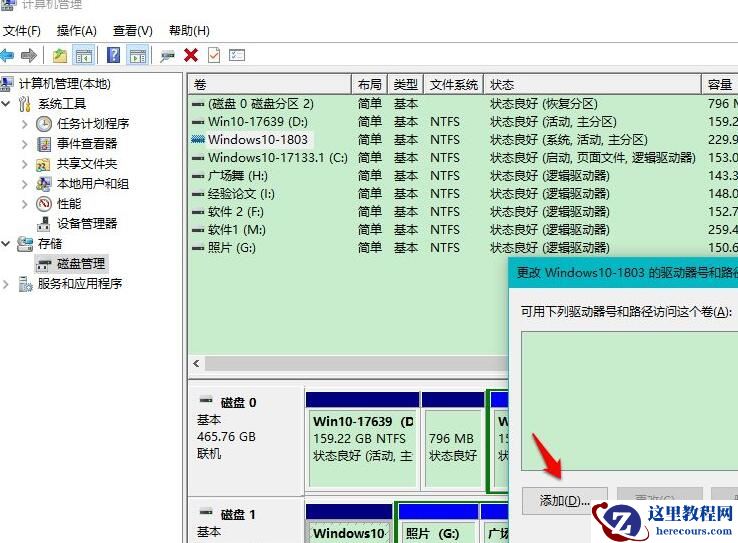This screenshot has height=543, width=738.
Task: Toggle the Show/Hide console tree icon
Action: coord(84,56)
